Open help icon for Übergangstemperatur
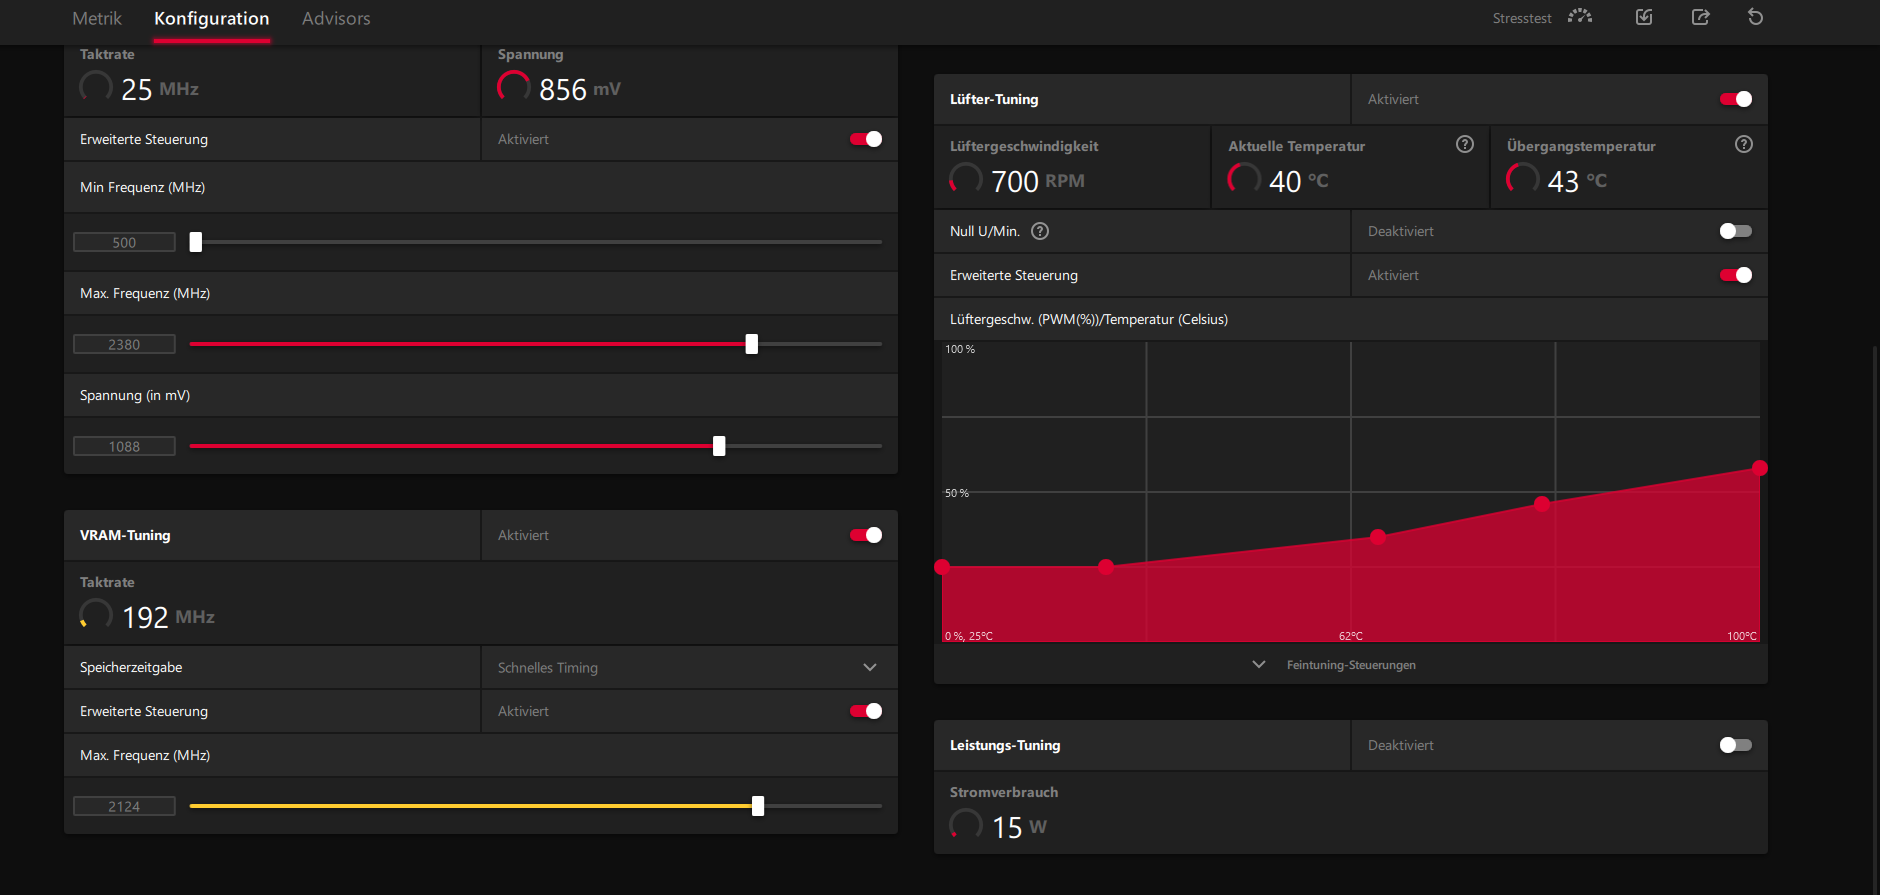This screenshot has height=895, width=1880. [x=1744, y=144]
